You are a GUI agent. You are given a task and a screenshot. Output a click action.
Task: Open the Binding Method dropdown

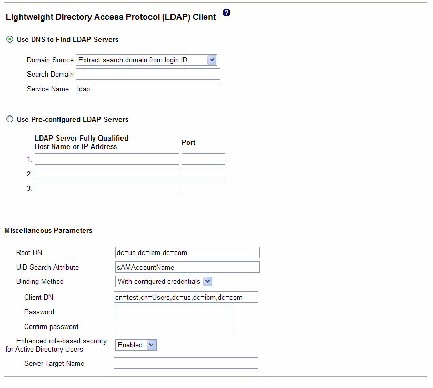163,281
